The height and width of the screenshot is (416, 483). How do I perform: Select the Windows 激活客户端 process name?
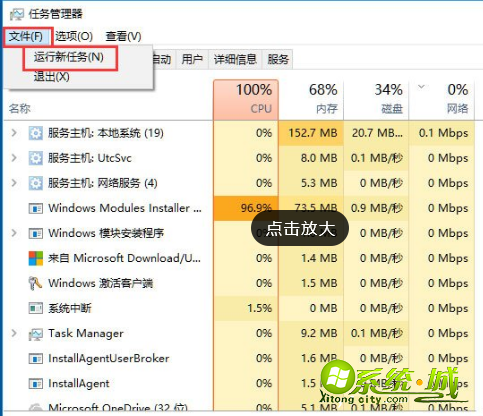tap(101, 283)
